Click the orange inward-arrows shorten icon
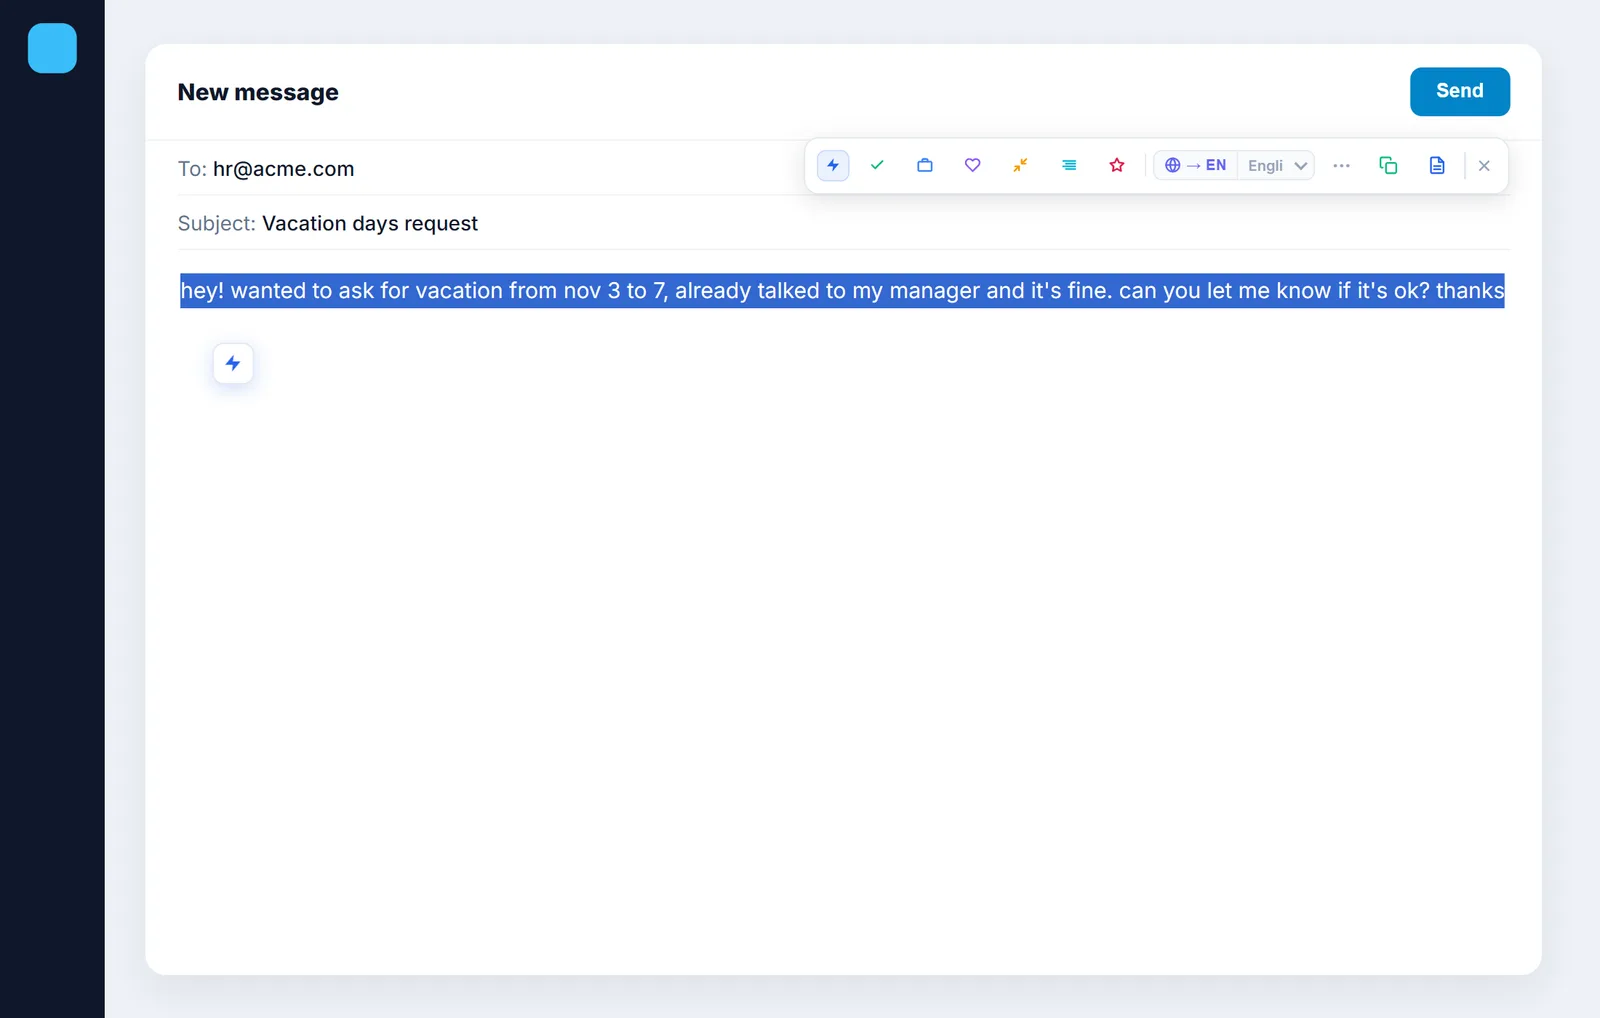This screenshot has width=1600, height=1018. [1020, 165]
